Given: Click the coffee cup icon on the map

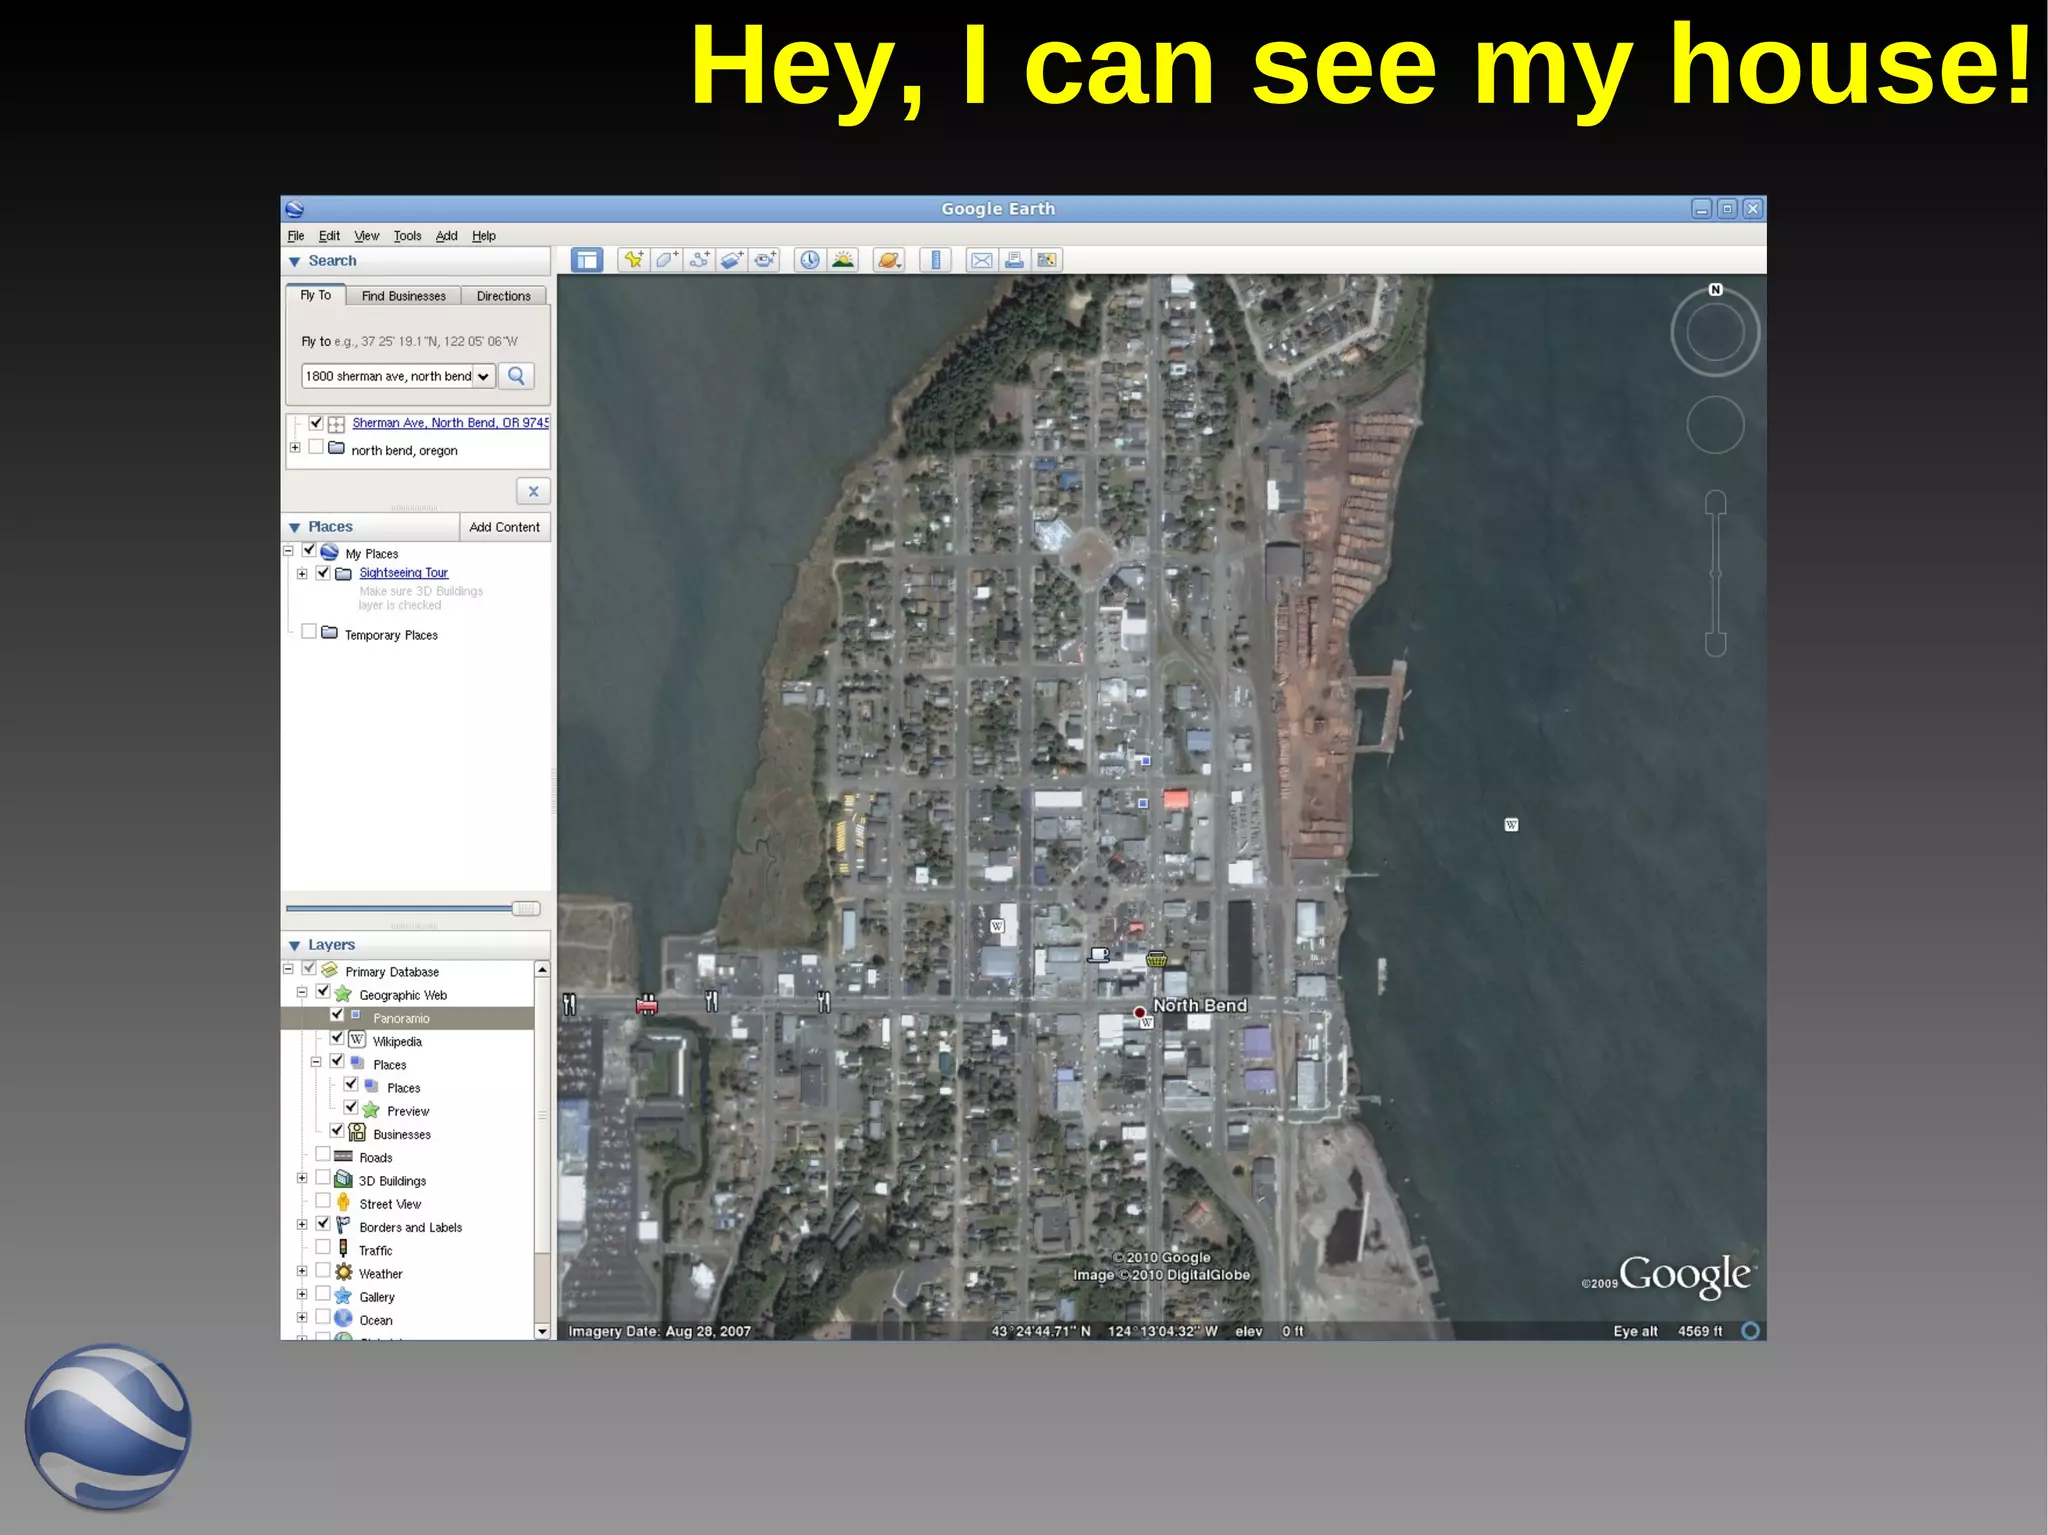Looking at the screenshot, I should pyautogui.click(x=1099, y=954).
